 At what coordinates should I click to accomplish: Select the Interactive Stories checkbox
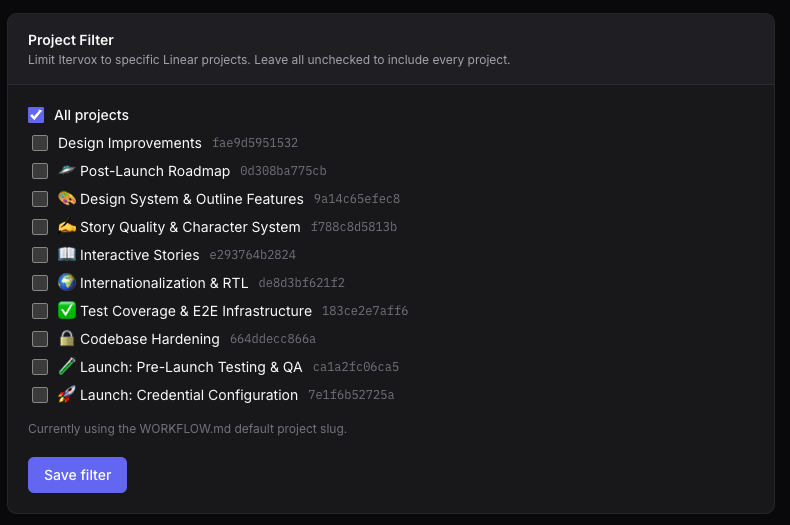(40, 255)
